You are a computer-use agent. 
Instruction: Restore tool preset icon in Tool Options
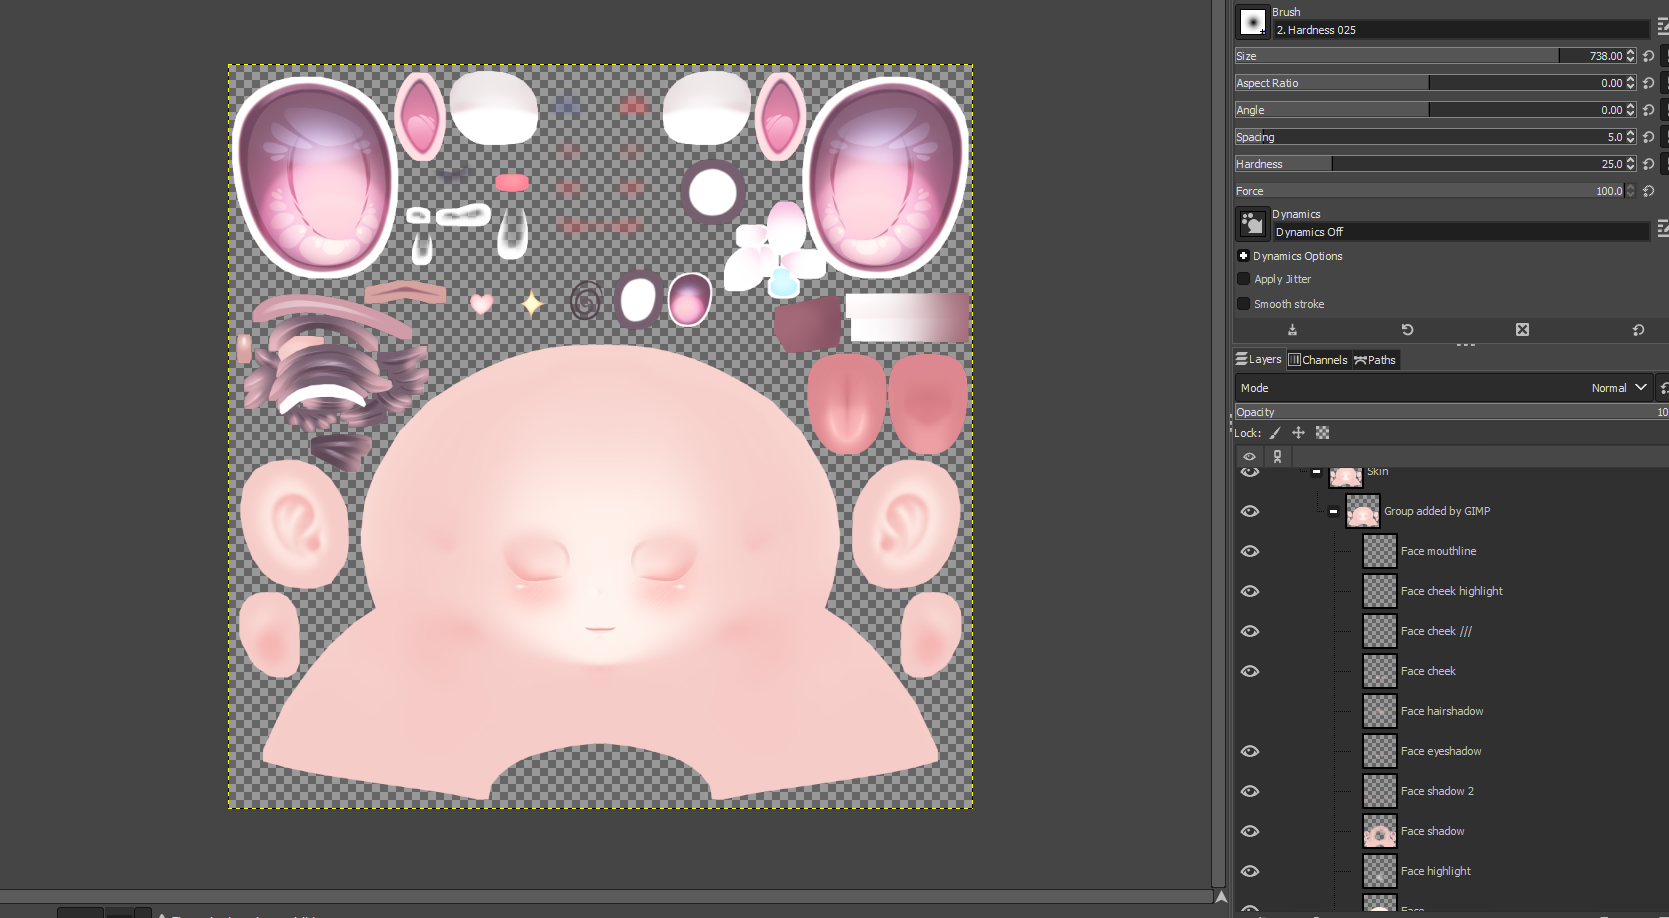[1407, 329]
